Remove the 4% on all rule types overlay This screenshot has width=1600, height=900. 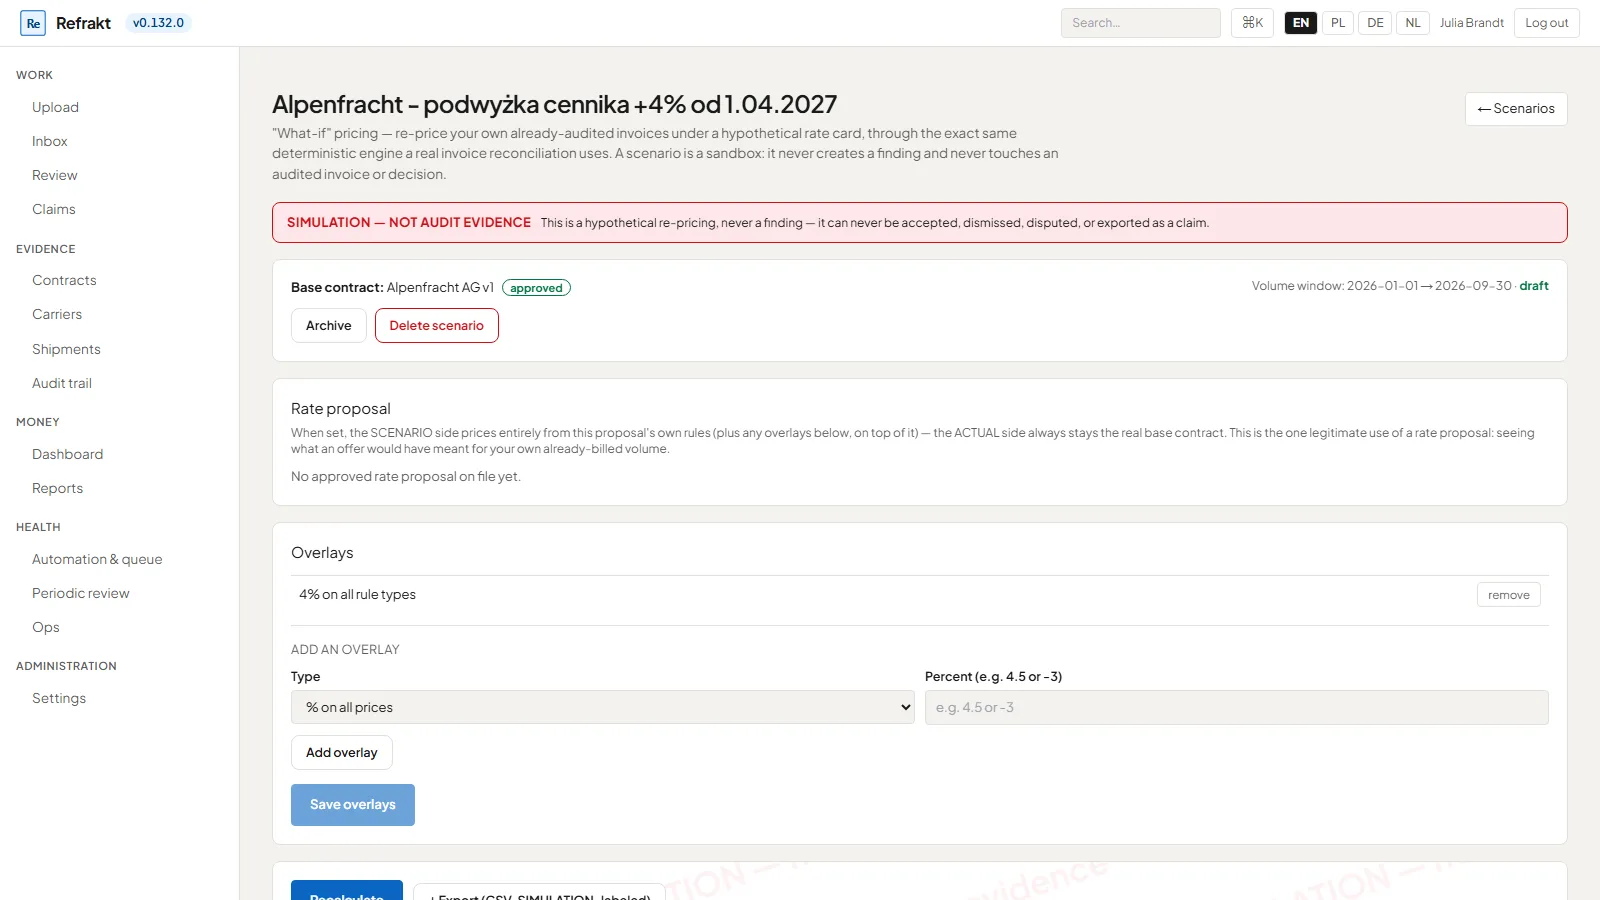1509,595
